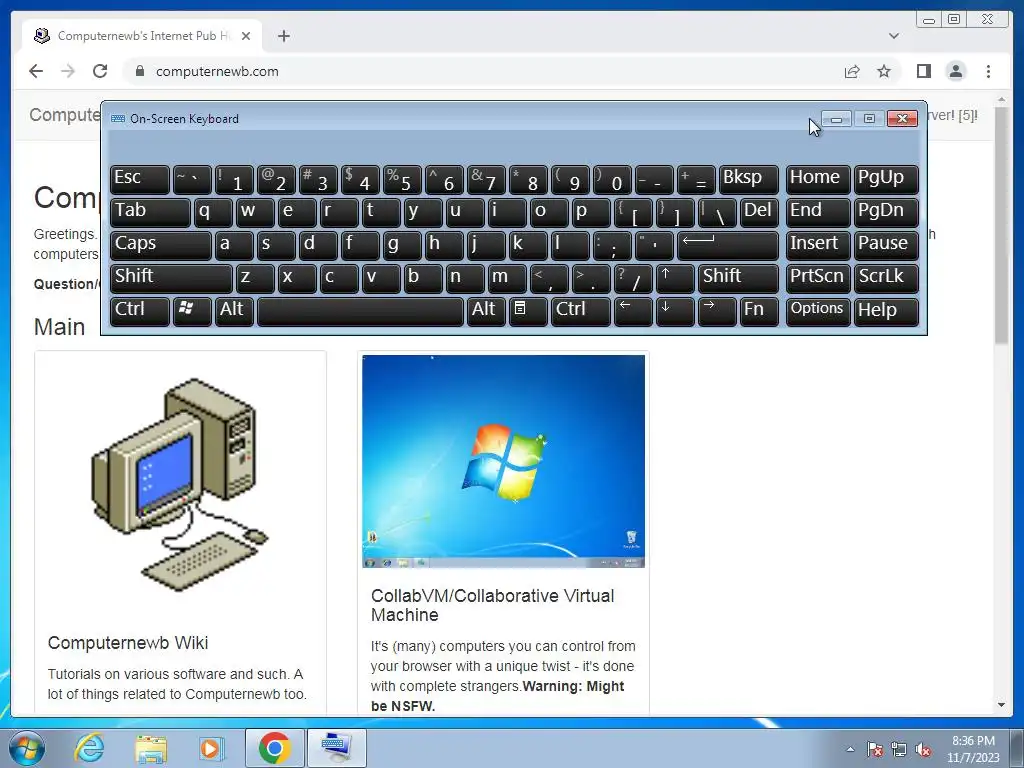Reload the computernewb.com page
Viewport: 1024px width, 768px height.
click(x=100, y=71)
